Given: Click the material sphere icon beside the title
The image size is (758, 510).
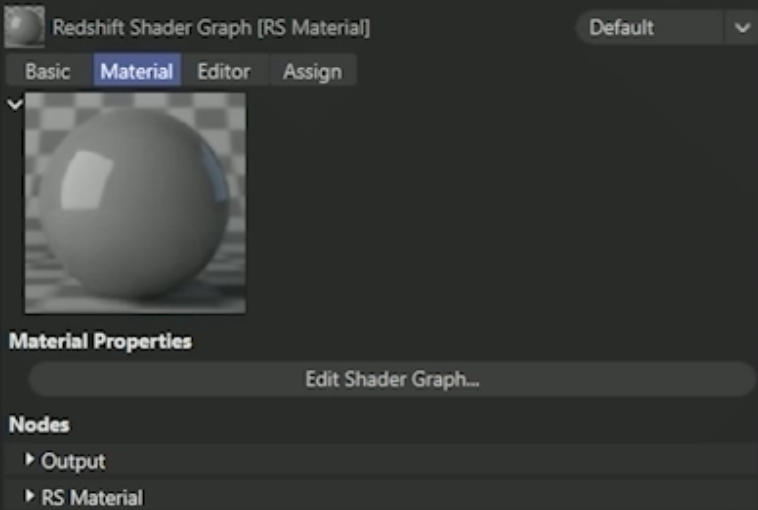Looking at the screenshot, I should (x=24, y=27).
